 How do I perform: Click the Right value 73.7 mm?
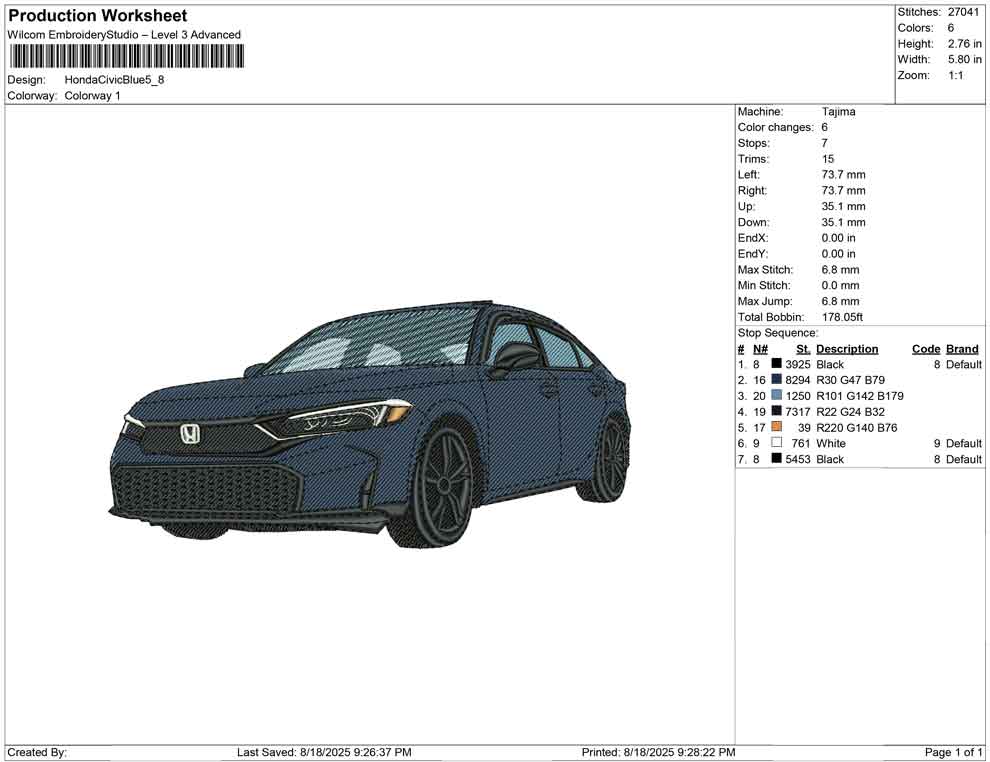coord(844,191)
